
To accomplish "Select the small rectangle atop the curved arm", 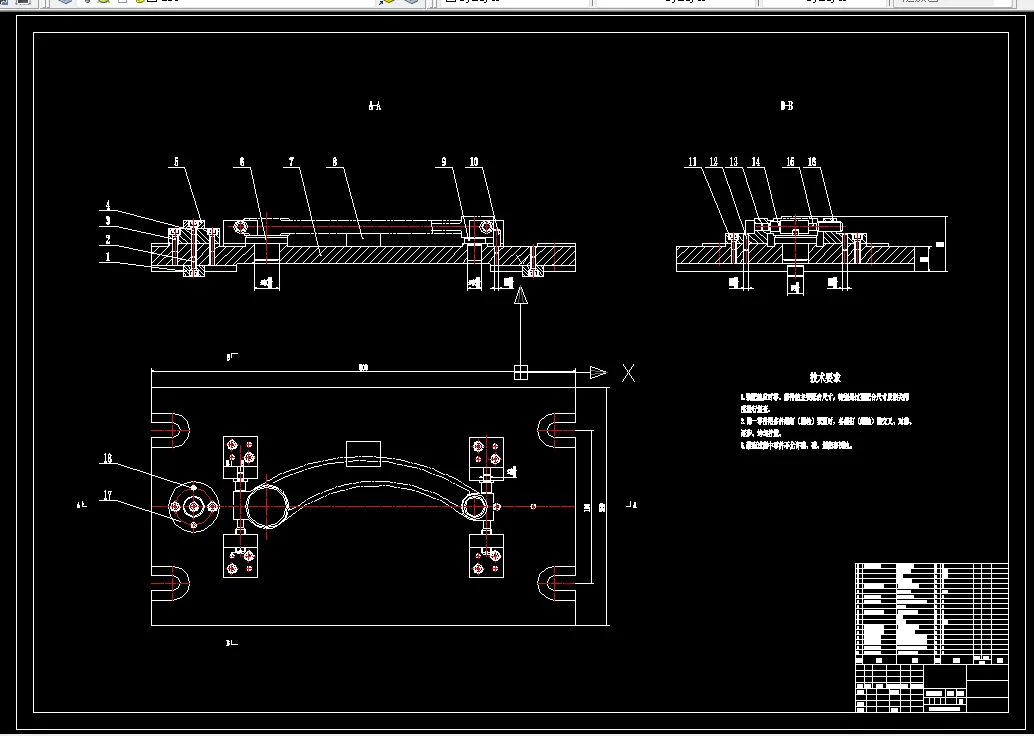I will point(363,454).
